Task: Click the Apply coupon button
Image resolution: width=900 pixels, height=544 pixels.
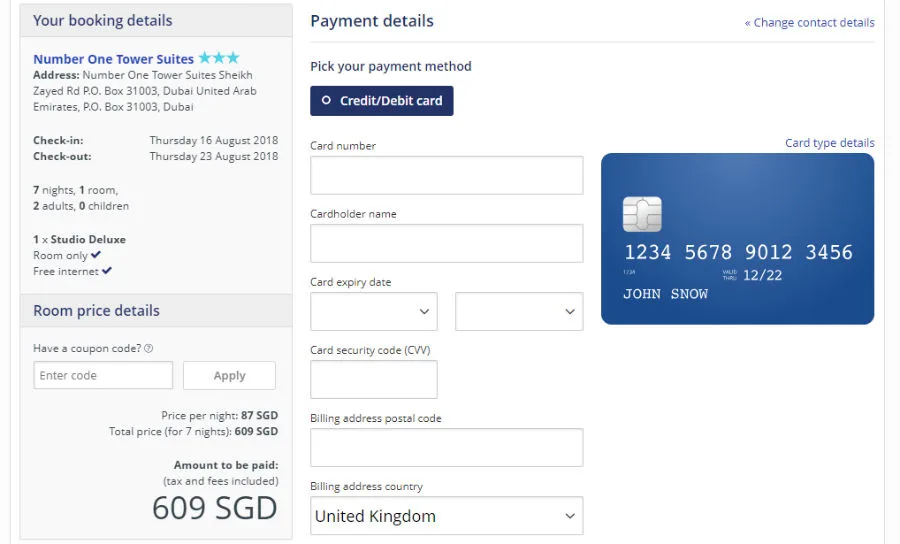Action: [x=229, y=375]
